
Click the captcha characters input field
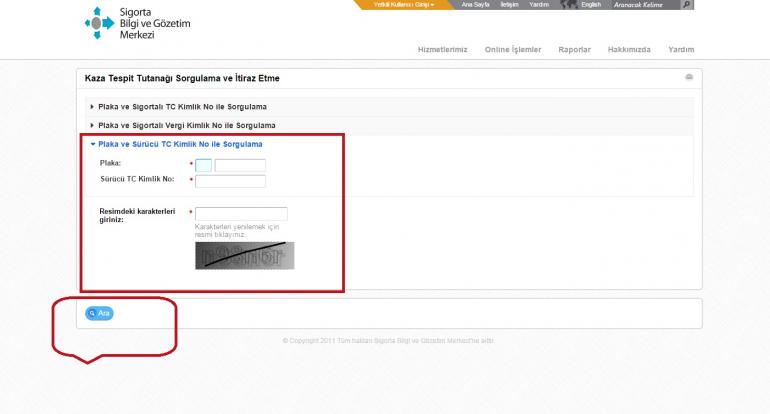[241, 214]
